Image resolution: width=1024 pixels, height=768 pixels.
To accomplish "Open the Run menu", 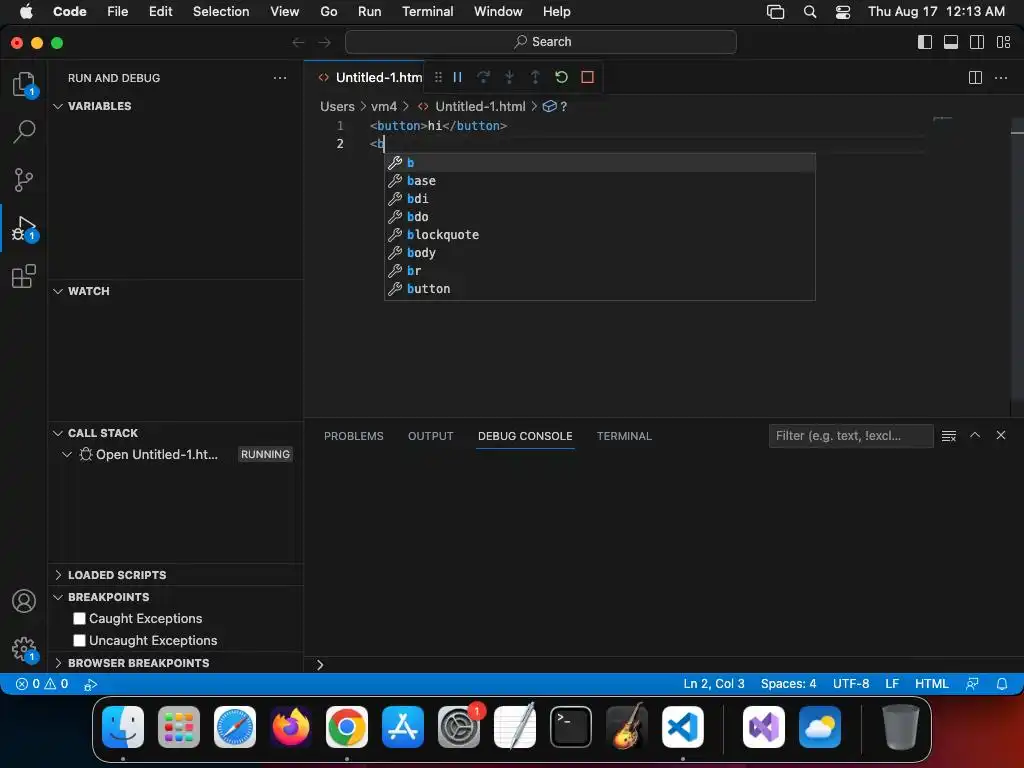I will [x=369, y=12].
